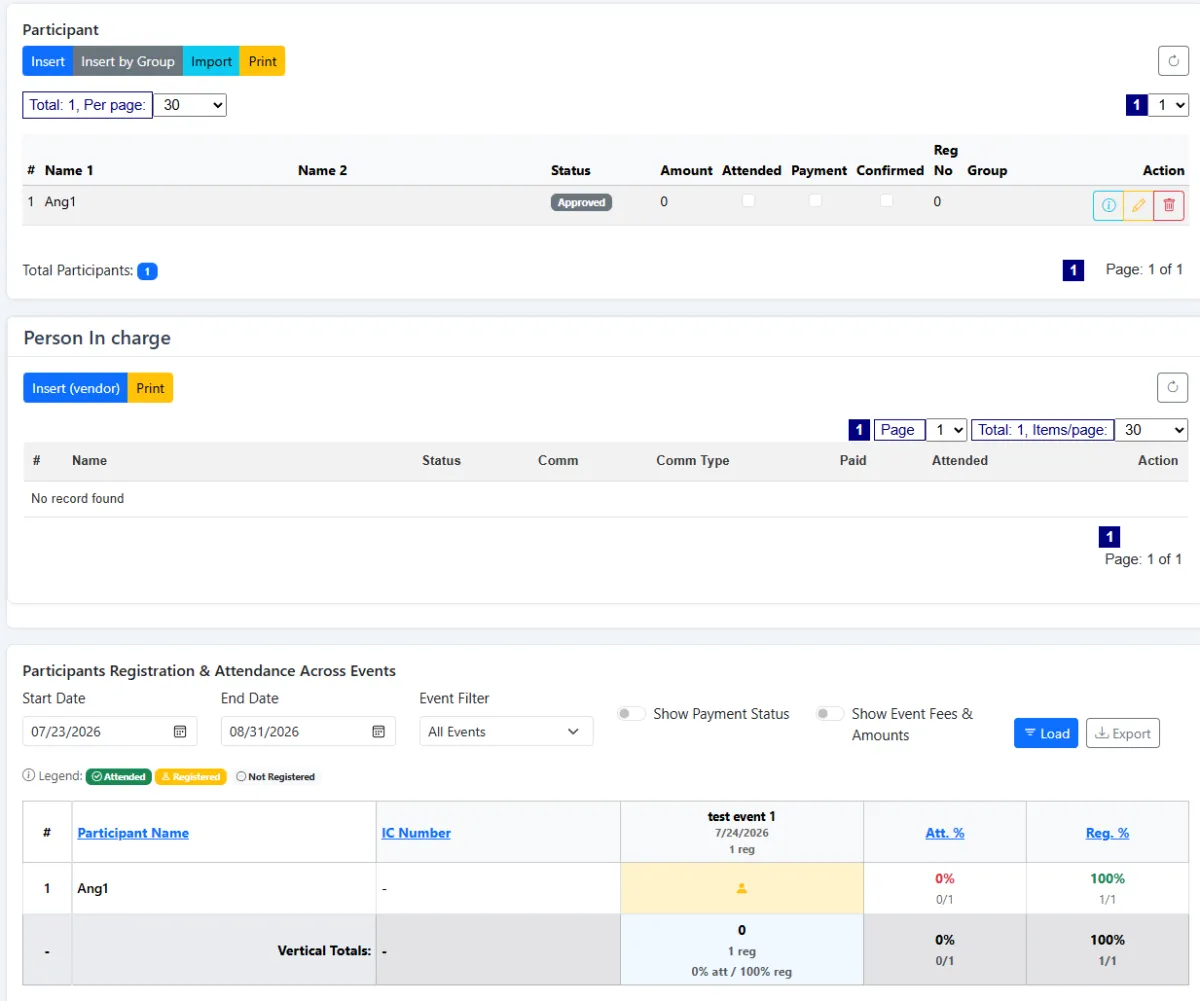This screenshot has width=1200, height=1001.
Task: Open Participant page number dropdown
Action: [x=1168, y=105]
